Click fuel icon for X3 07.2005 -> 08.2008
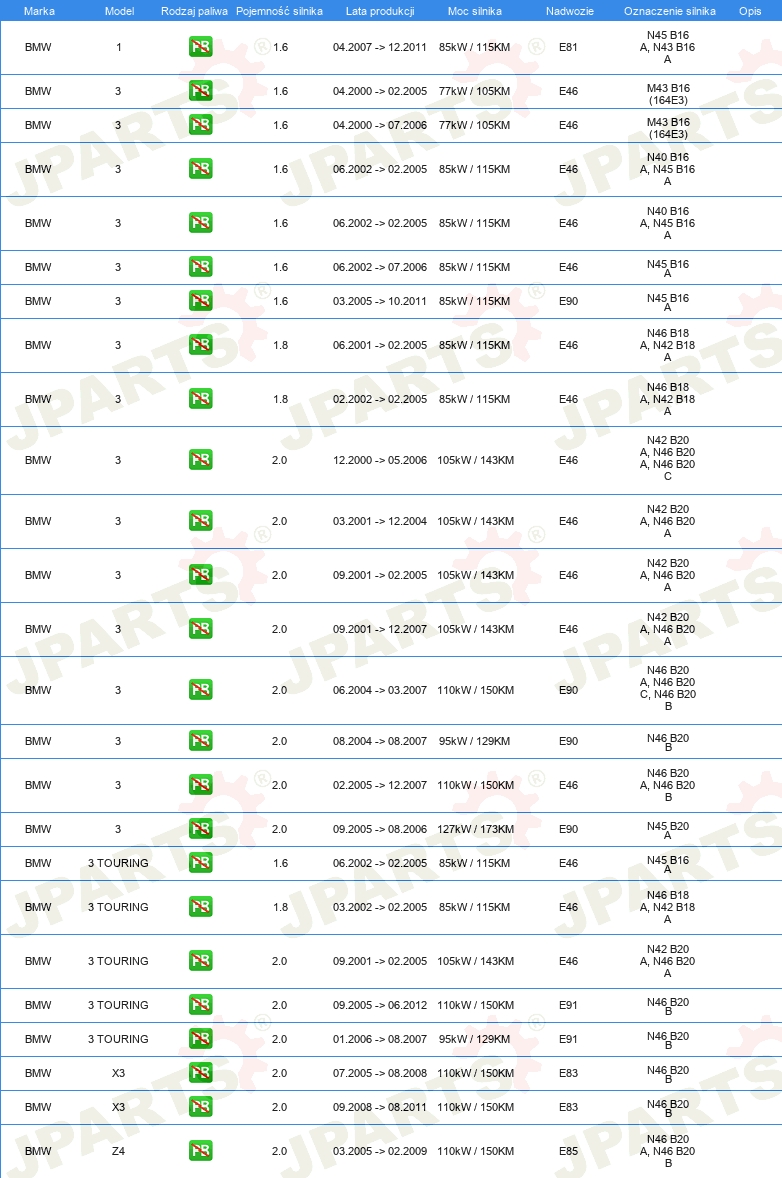782x1178 pixels. (201, 1073)
